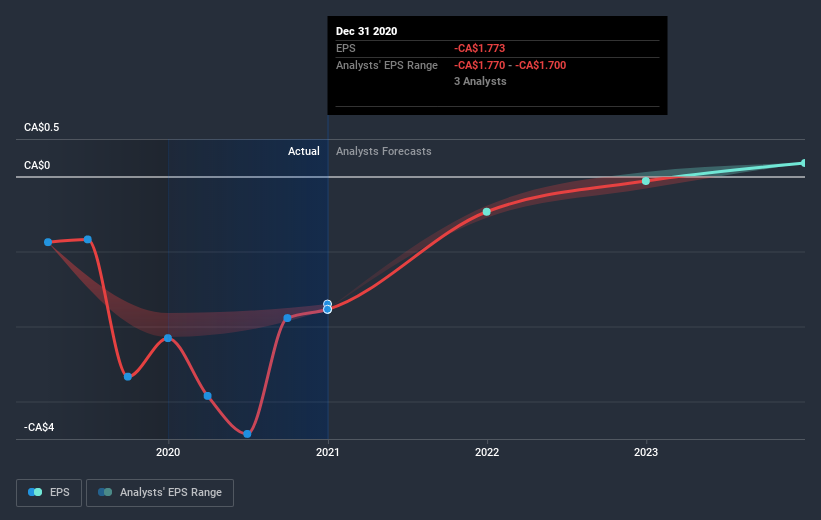Click the 2022 x-axis label
This screenshot has height=520, width=821.
click(486, 452)
